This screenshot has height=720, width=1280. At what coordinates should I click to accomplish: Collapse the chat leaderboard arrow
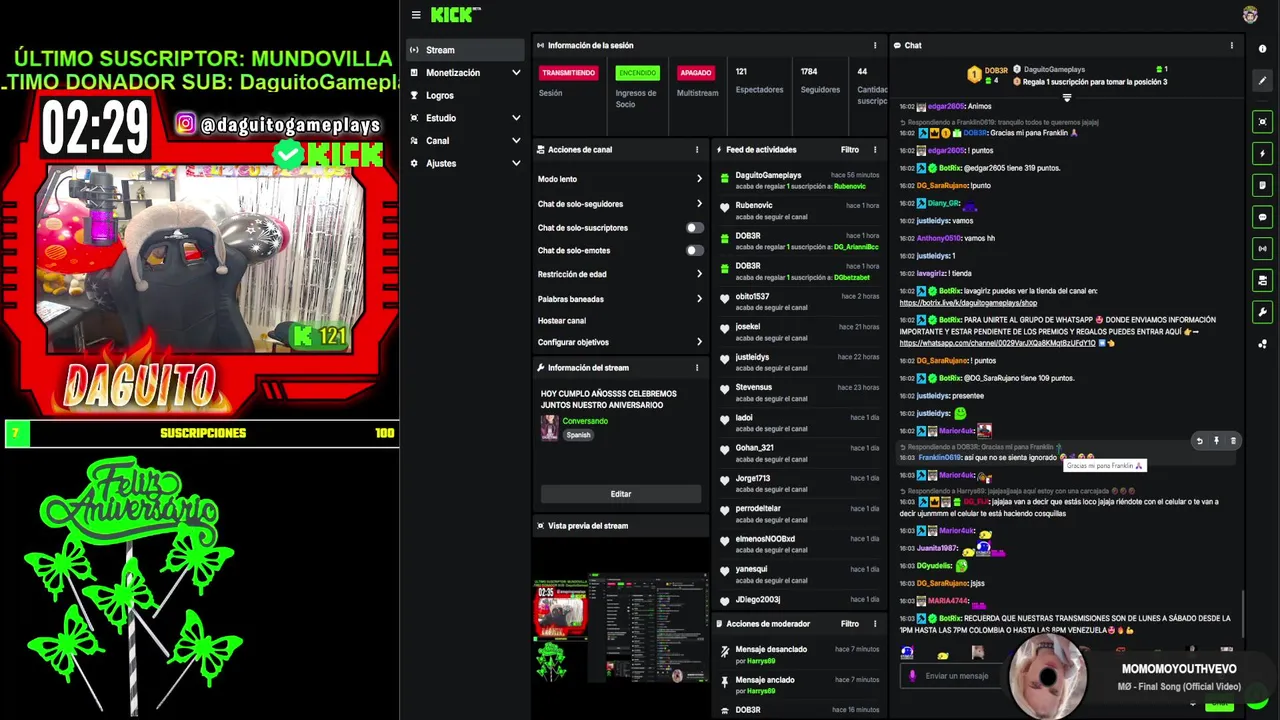[x=1066, y=97]
